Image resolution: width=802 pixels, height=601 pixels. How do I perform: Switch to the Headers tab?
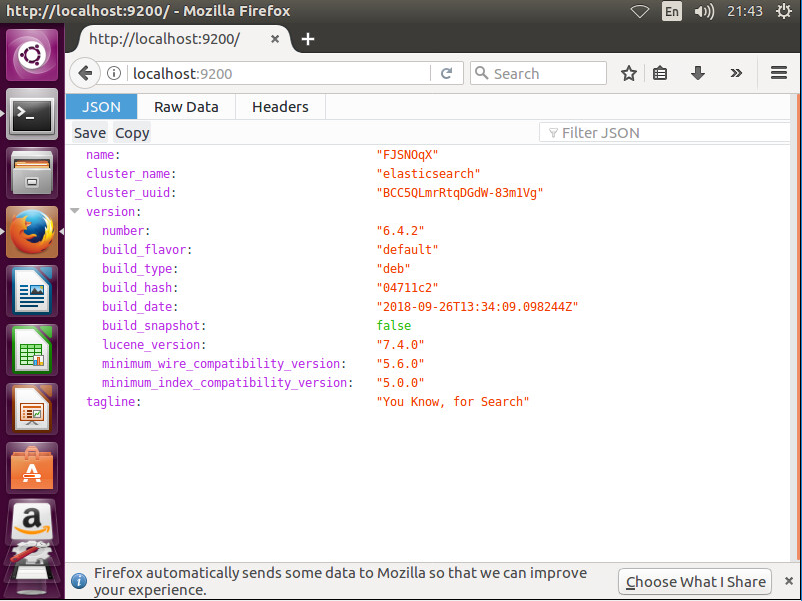[280, 106]
